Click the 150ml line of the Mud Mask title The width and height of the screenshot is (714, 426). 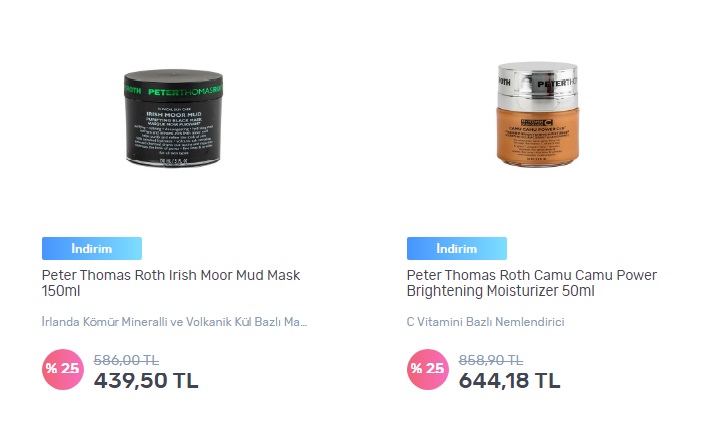click(x=61, y=291)
